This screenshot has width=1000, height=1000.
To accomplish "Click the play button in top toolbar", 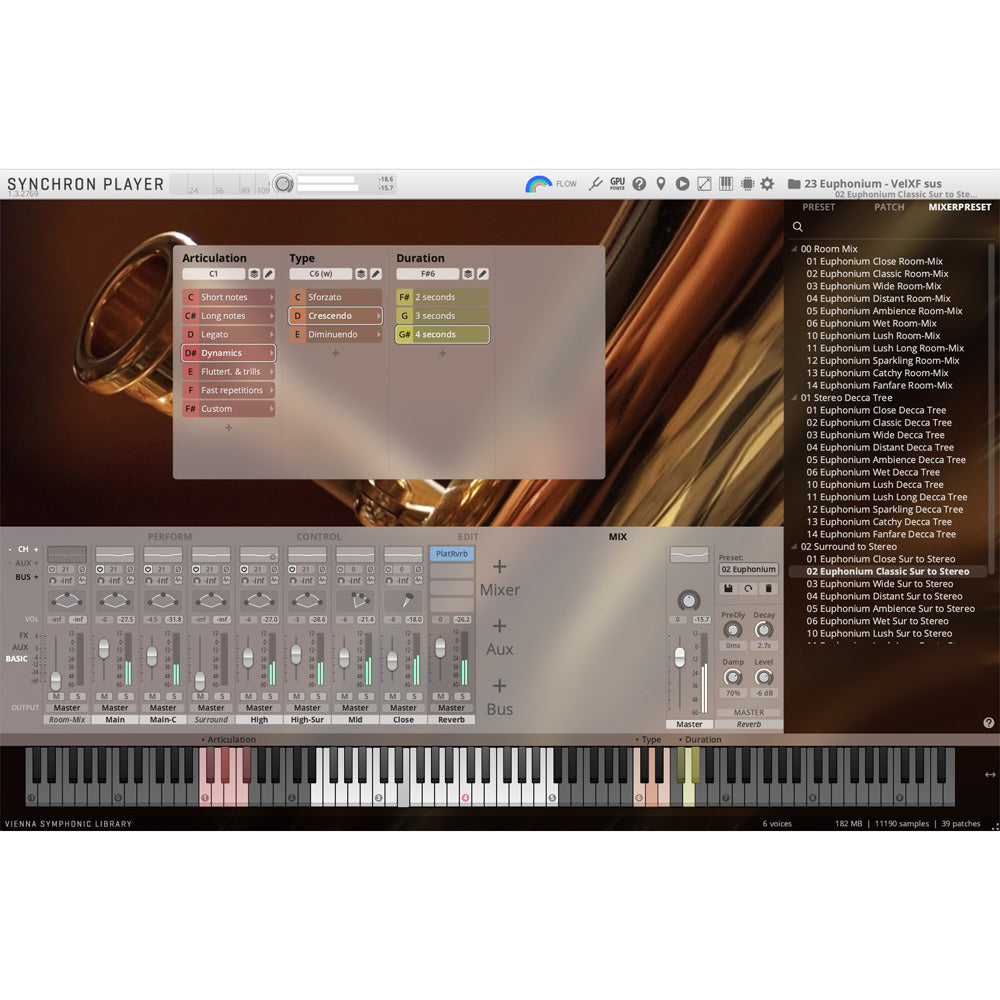I will point(682,184).
